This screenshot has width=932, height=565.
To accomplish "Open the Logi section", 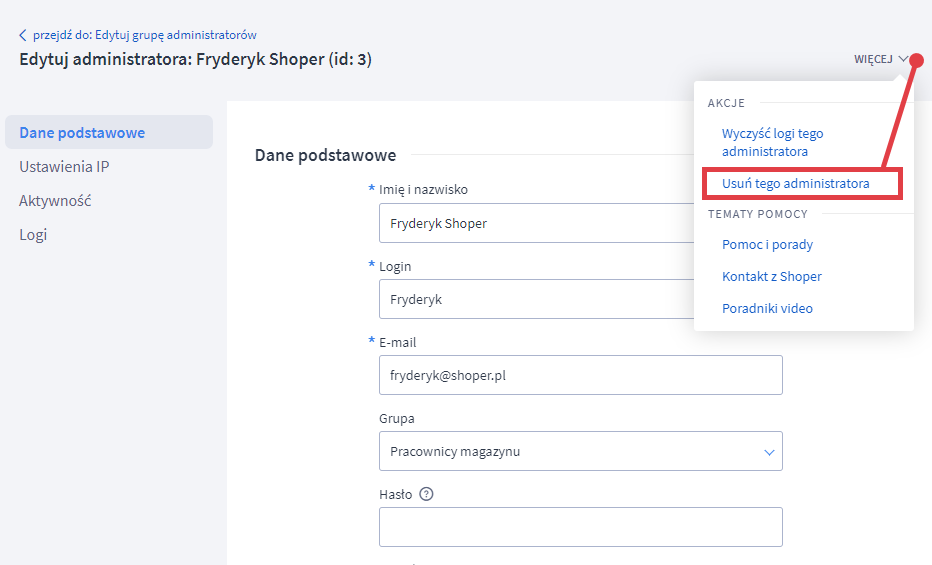I will point(33,235).
